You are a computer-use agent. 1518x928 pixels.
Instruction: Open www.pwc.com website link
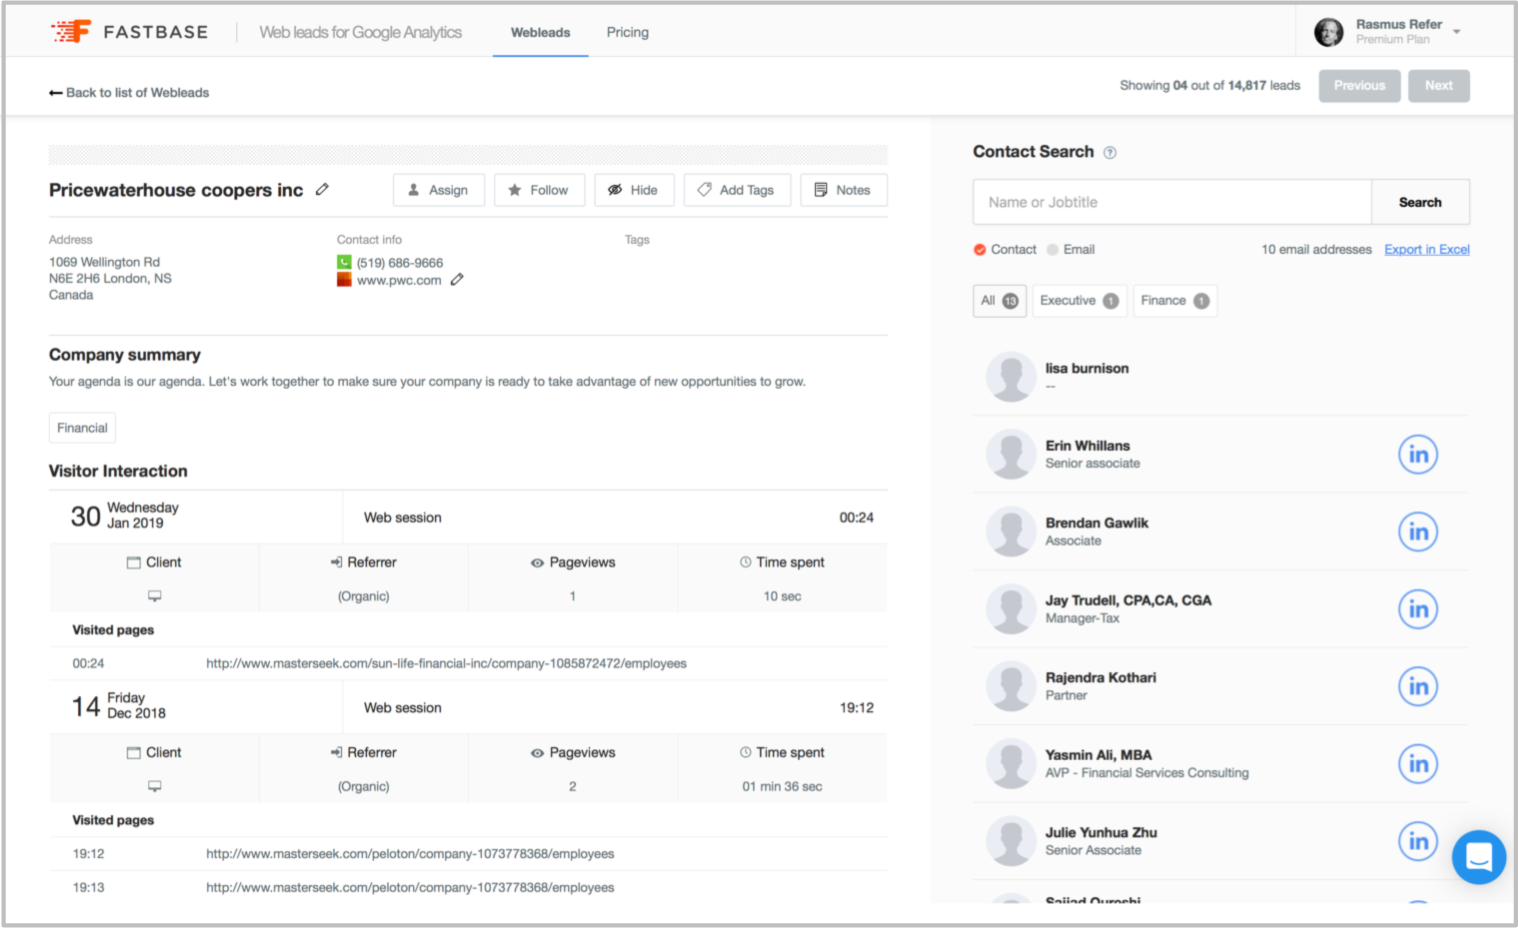point(399,280)
